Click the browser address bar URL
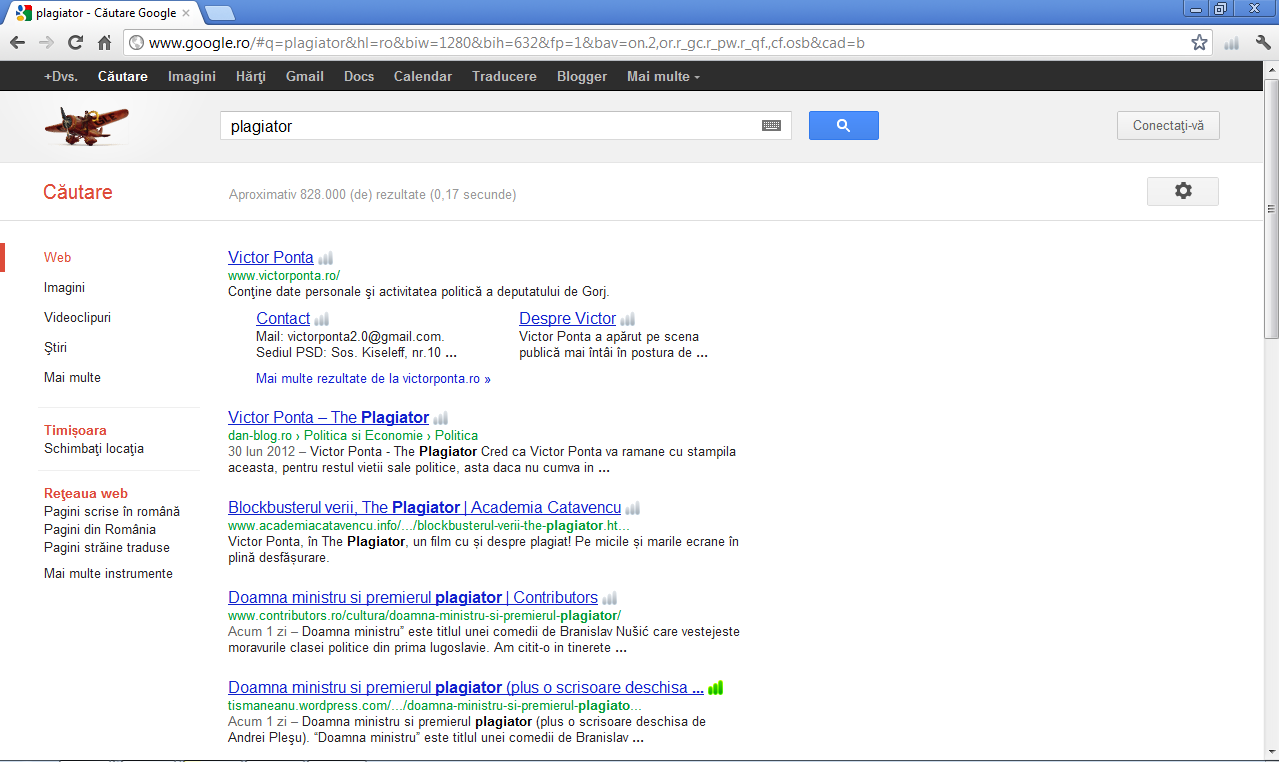Image resolution: width=1279 pixels, height=762 pixels. [x=507, y=43]
